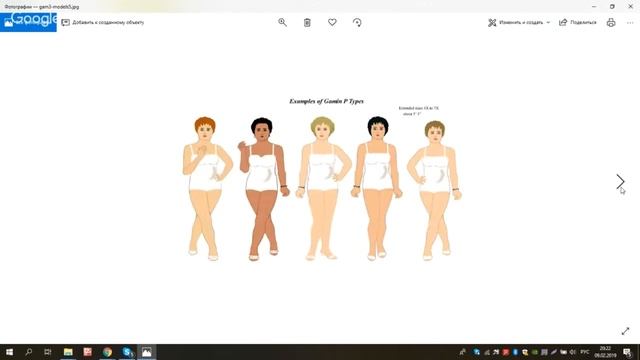The image size is (640, 360).
Task: Add photo to favorites with heart icon
Action: click(332, 22)
